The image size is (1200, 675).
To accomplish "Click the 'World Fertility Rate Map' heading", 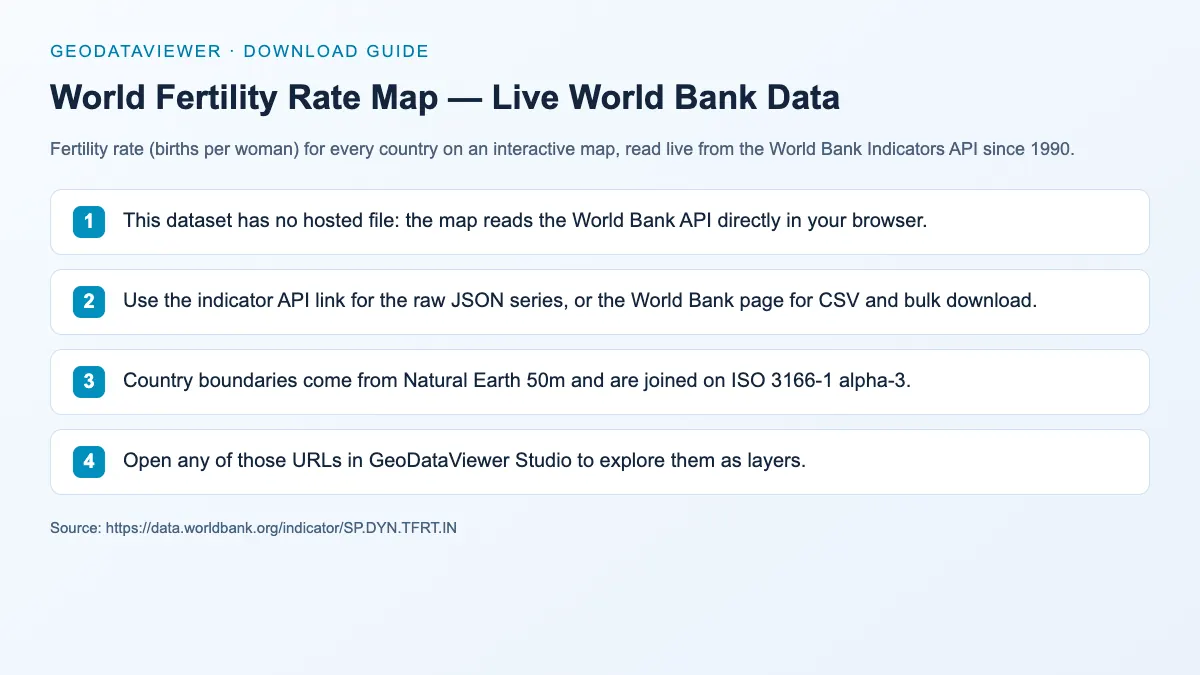I will coord(445,98).
